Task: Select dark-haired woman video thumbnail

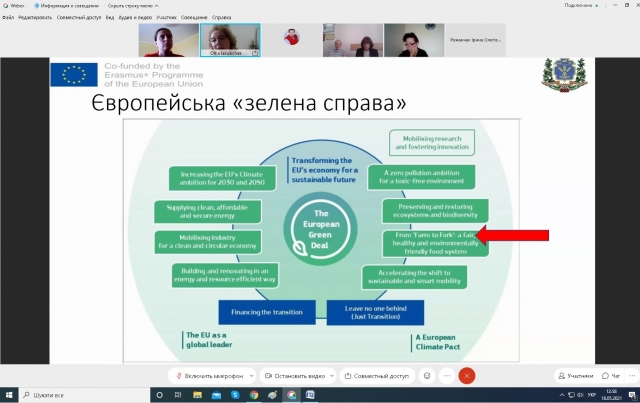Action: point(414,40)
